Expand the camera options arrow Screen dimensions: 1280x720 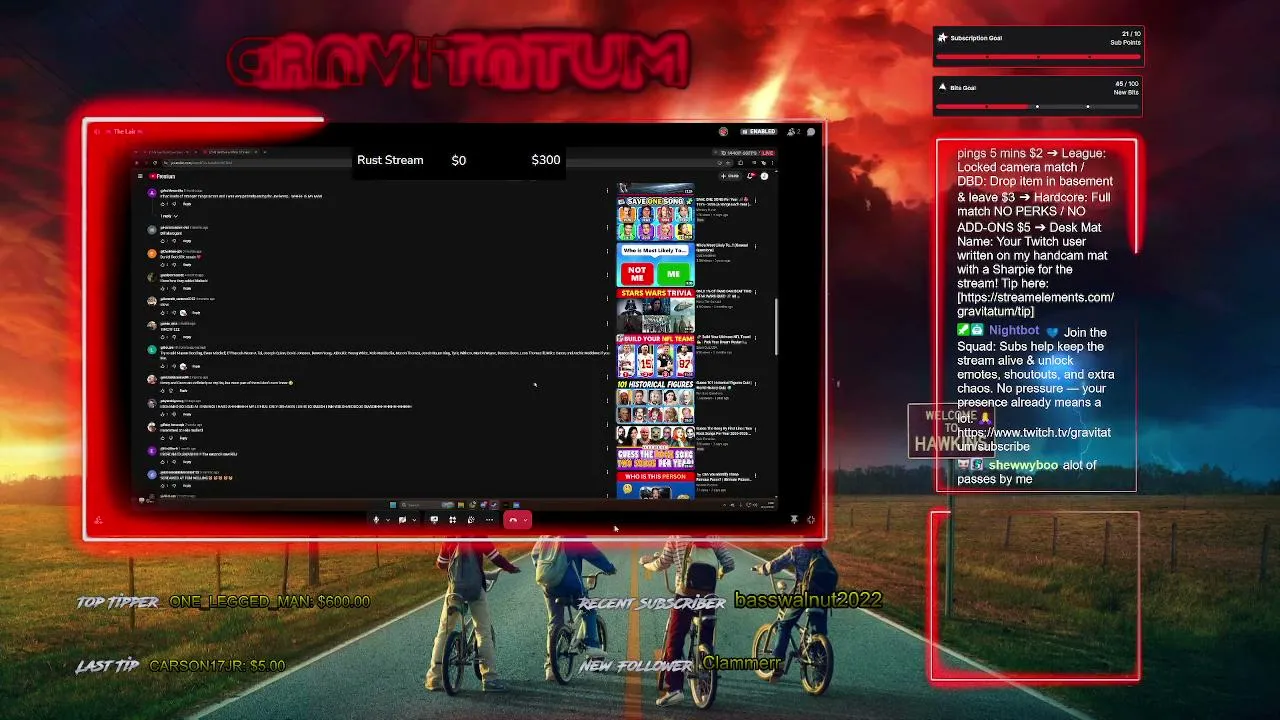tap(413, 520)
